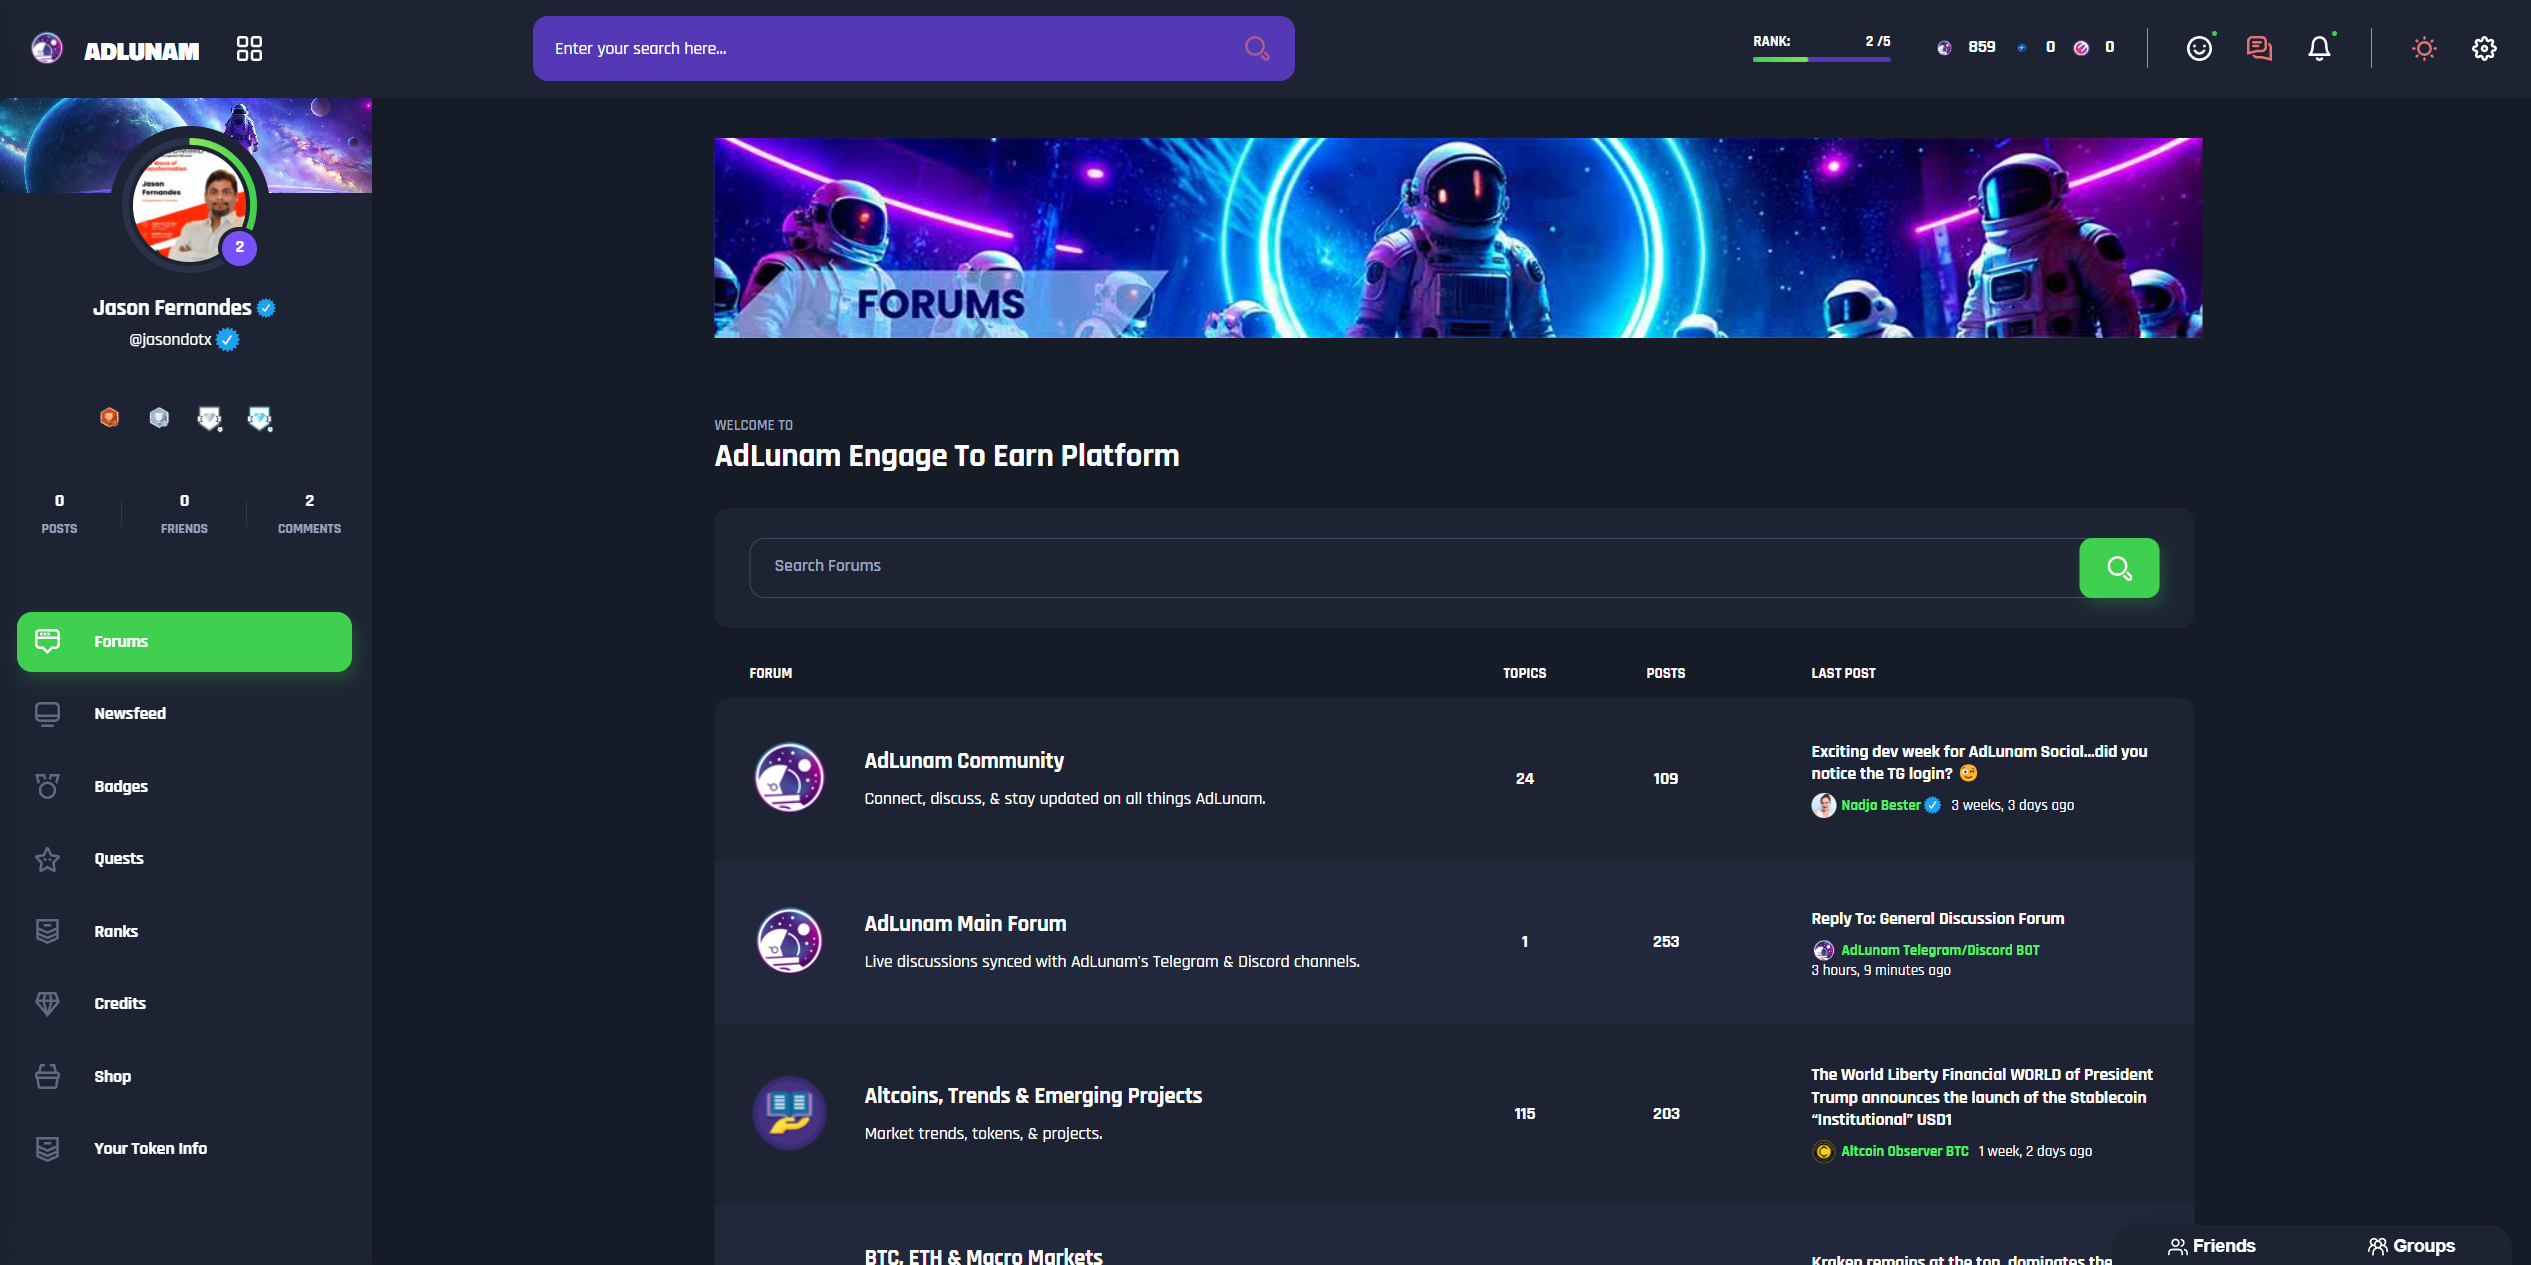Open the Newsfeed sidebar item

click(130, 713)
